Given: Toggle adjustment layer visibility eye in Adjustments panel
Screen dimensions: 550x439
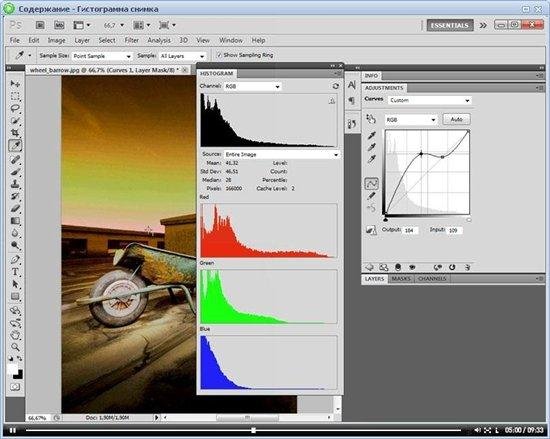Looking at the screenshot, I should (412, 268).
